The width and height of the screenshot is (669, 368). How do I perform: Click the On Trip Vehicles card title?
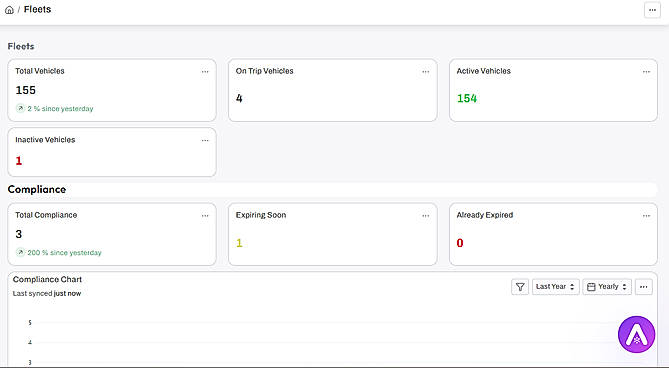coord(265,71)
